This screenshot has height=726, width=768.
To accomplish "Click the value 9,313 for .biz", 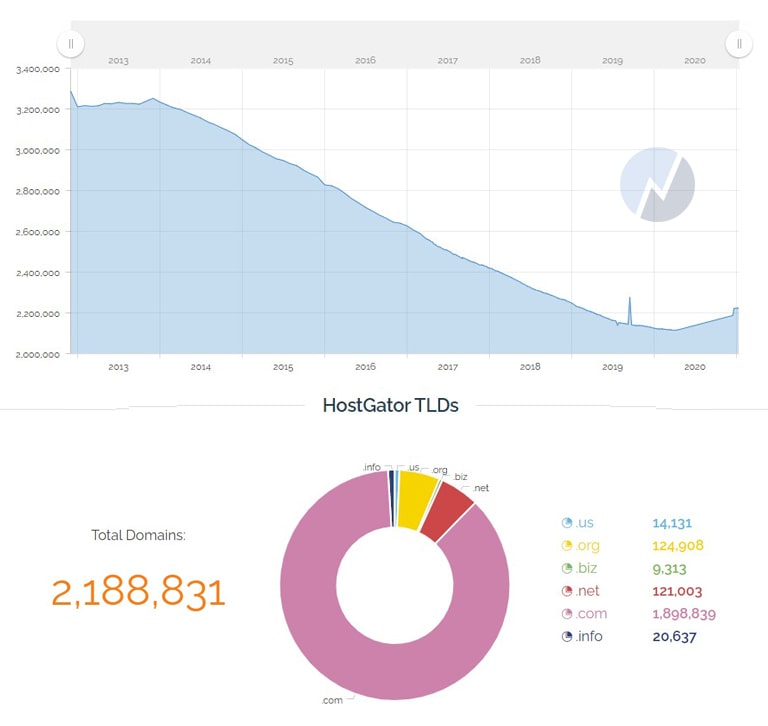I will pos(670,569).
